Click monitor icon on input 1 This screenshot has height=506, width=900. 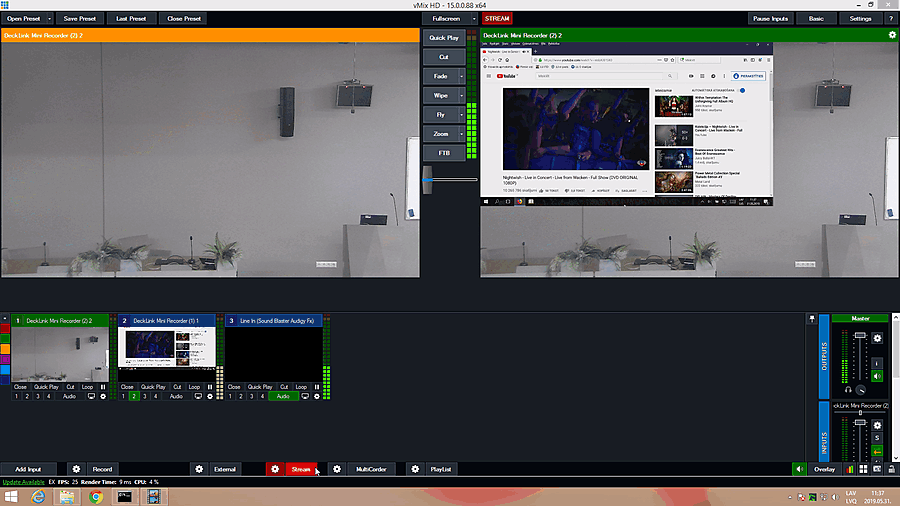[91, 396]
